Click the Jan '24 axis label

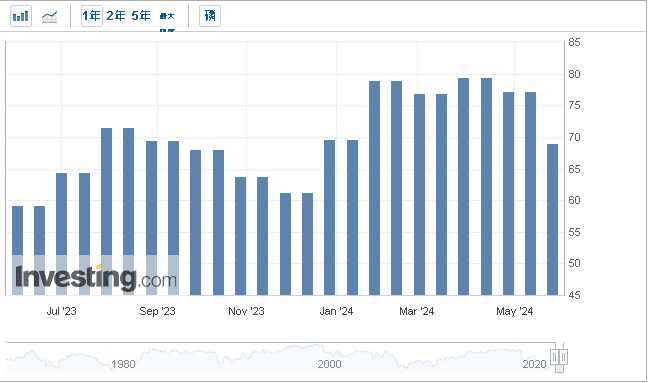[336, 311]
